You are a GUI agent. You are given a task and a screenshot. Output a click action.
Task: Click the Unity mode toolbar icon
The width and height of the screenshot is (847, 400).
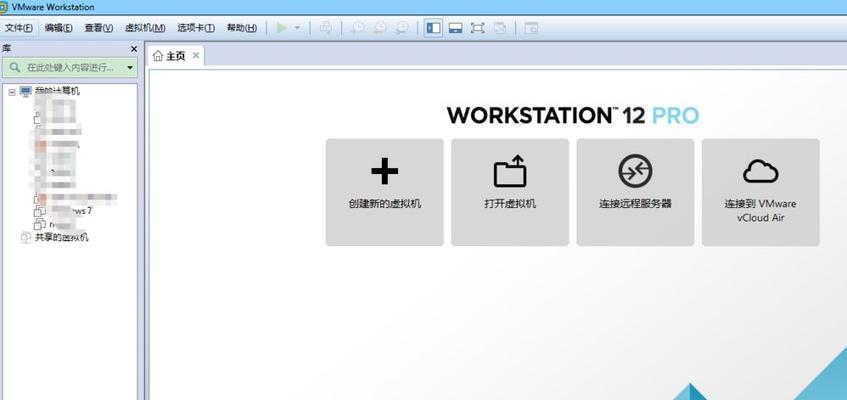pos(500,28)
